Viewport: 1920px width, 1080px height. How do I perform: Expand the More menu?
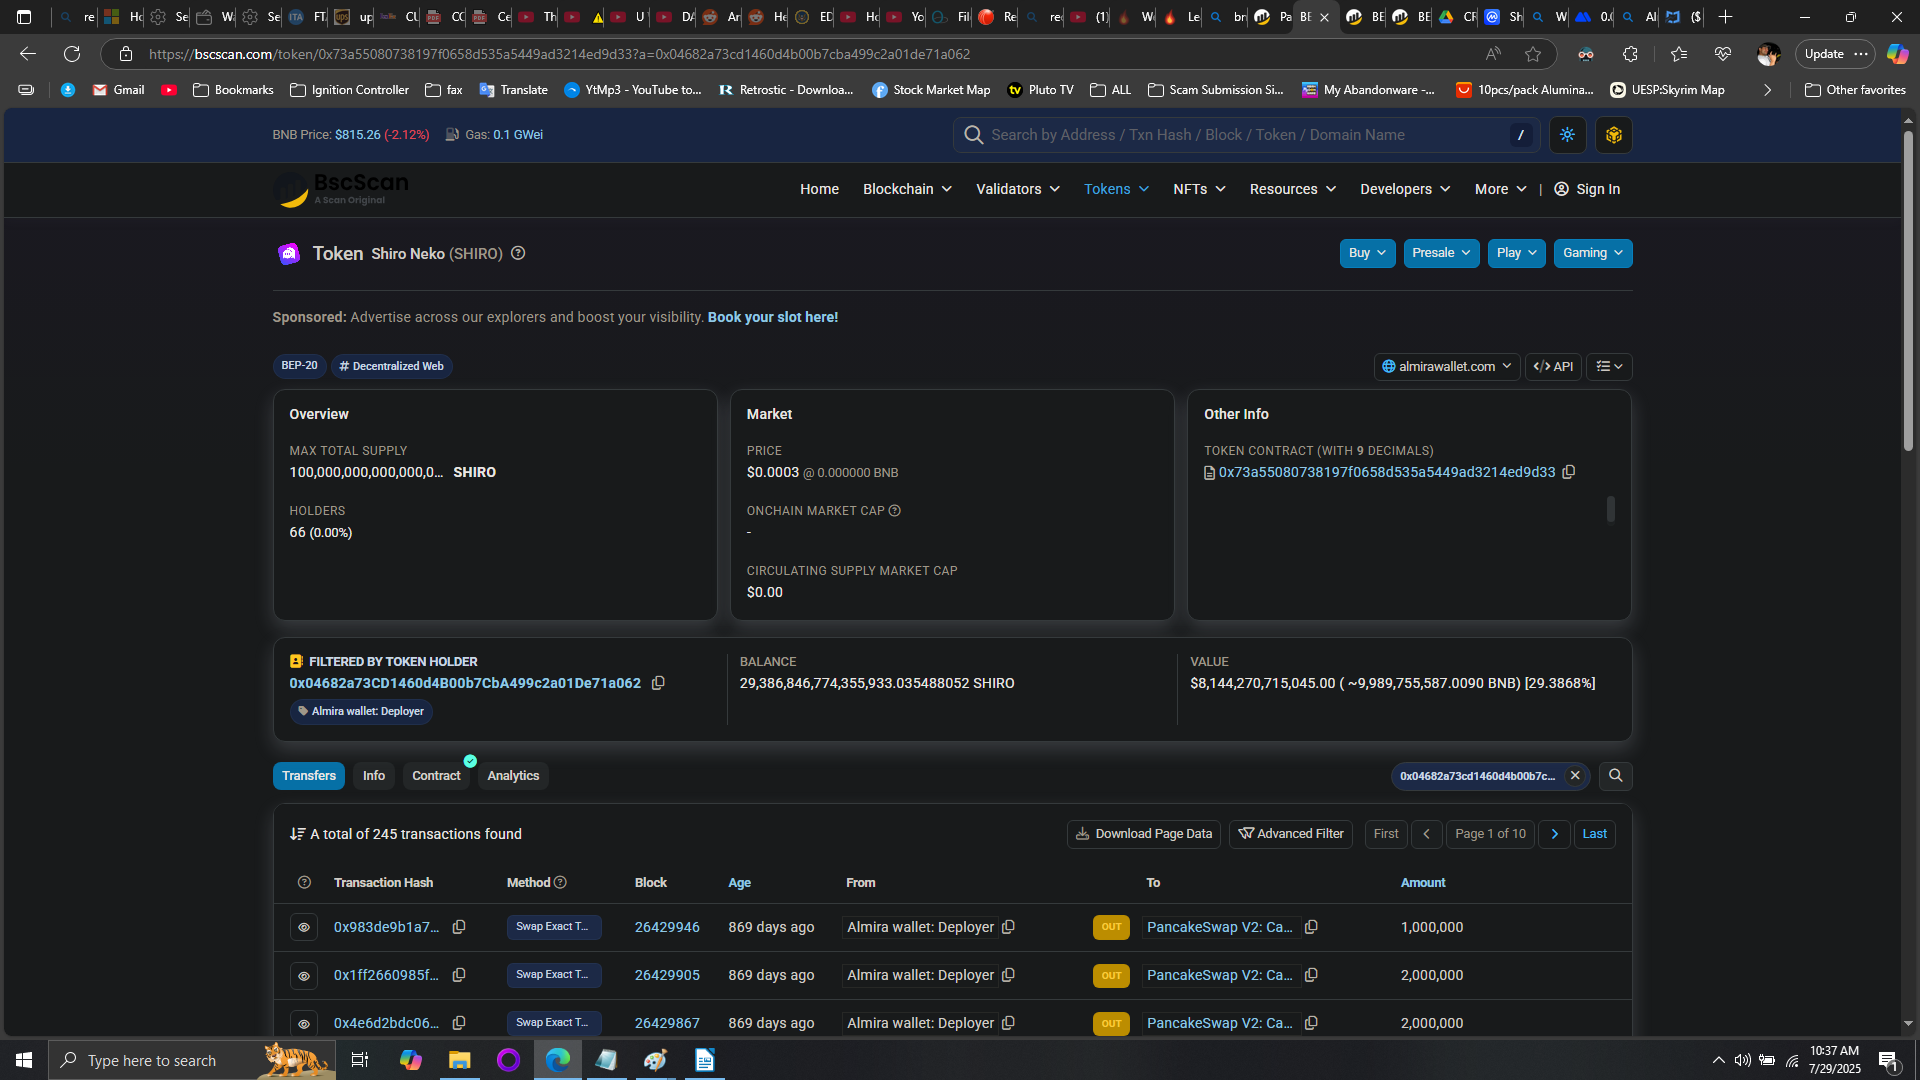pos(1500,189)
